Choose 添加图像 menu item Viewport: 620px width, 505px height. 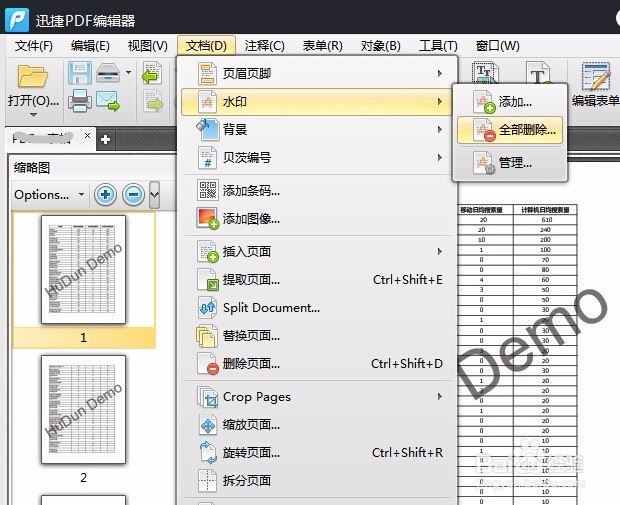click(316, 218)
